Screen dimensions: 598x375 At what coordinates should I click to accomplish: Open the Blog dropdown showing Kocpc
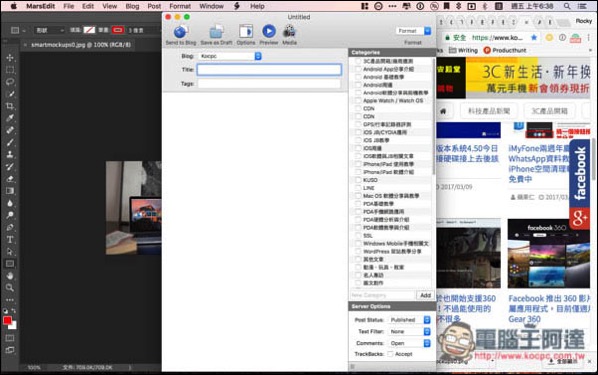pos(230,56)
